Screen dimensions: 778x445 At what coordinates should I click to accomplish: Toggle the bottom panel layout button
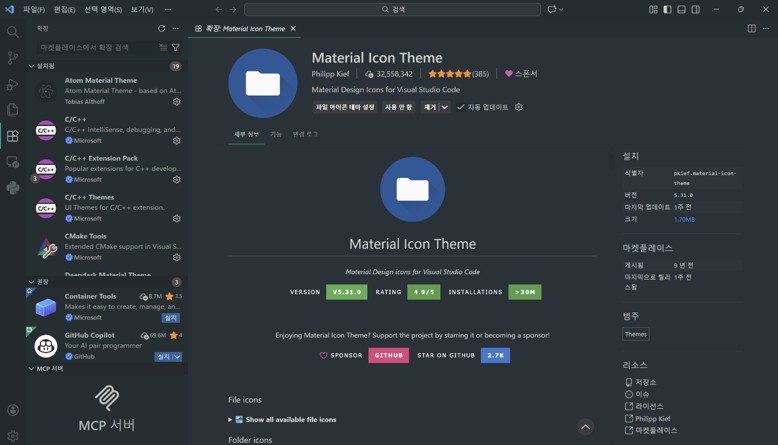[x=681, y=9]
